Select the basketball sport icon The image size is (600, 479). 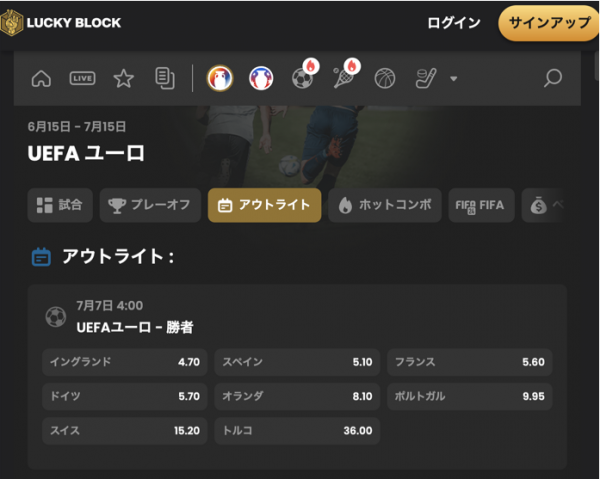tap(385, 78)
